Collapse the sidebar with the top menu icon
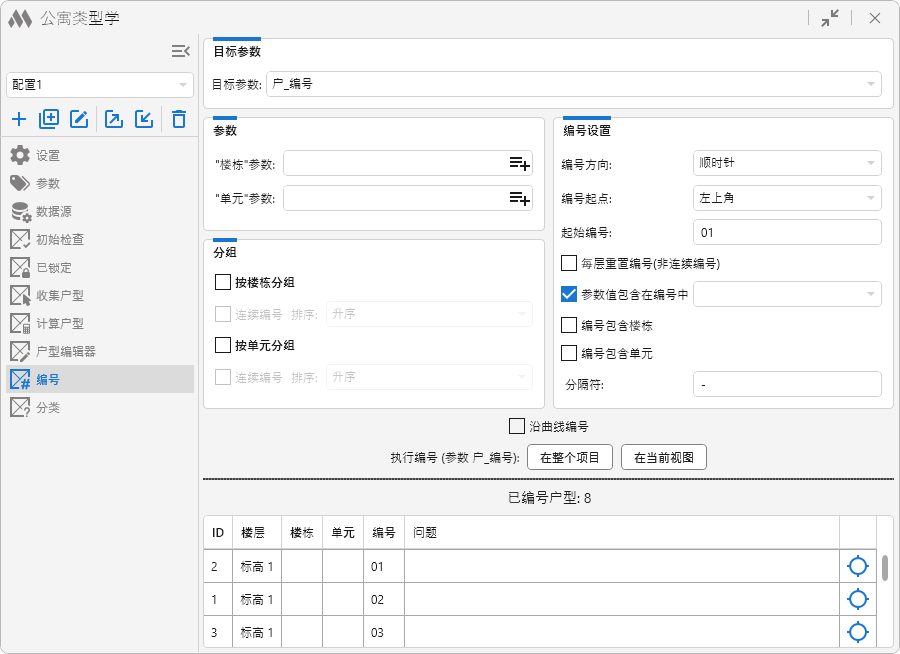Viewport: 900px width, 654px height. [x=180, y=51]
